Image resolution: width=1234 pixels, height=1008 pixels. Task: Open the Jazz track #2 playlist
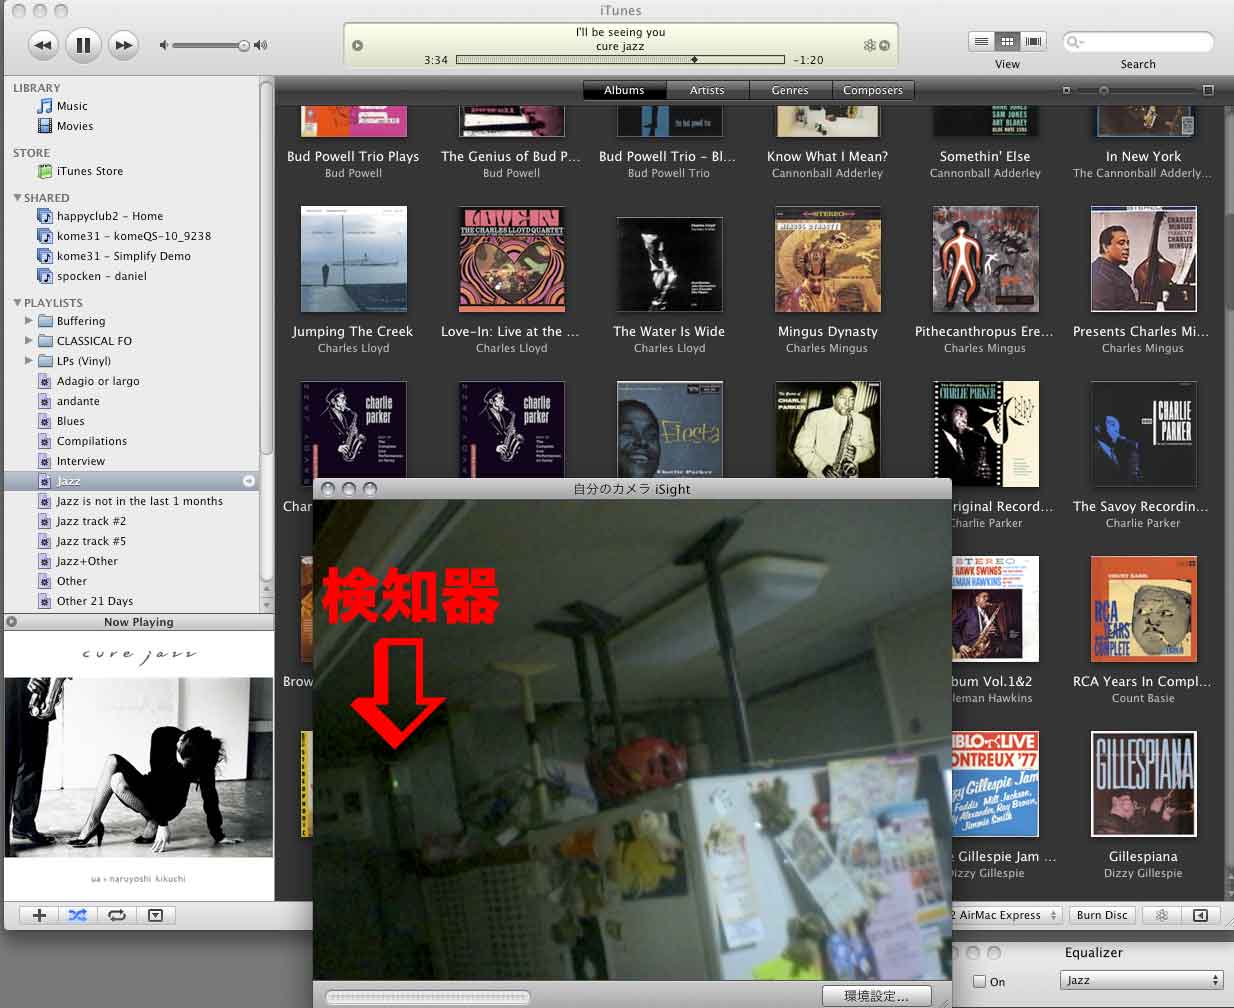(91, 521)
